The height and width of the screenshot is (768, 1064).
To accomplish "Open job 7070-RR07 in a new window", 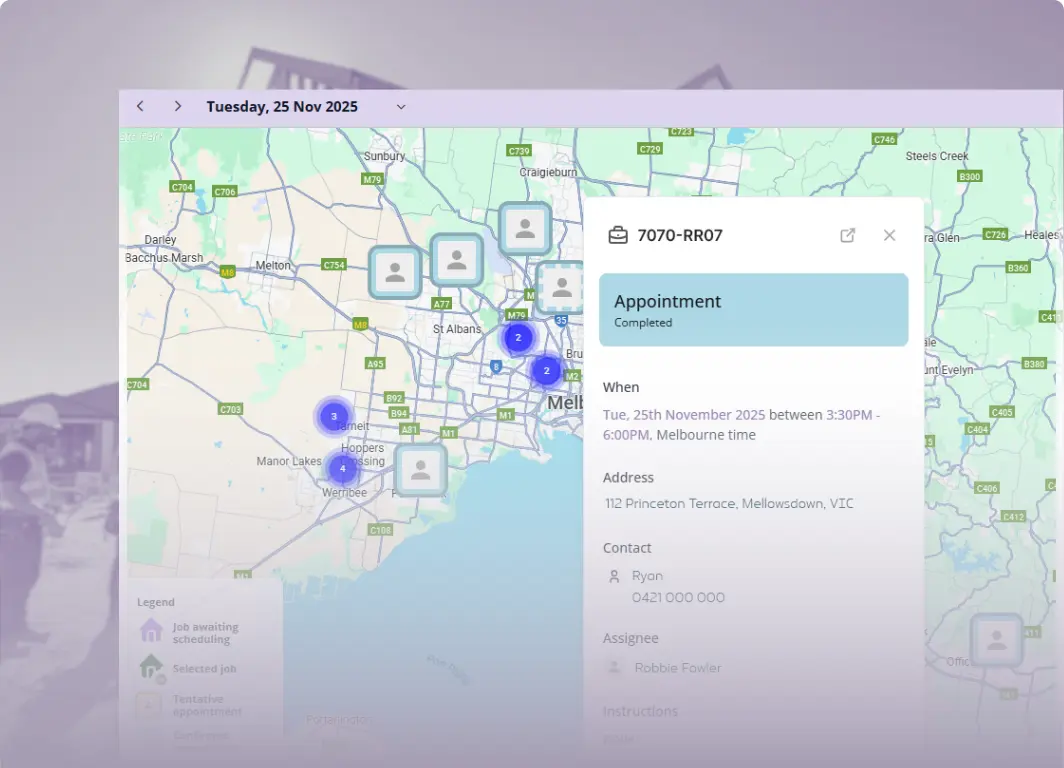I will click(x=847, y=235).
